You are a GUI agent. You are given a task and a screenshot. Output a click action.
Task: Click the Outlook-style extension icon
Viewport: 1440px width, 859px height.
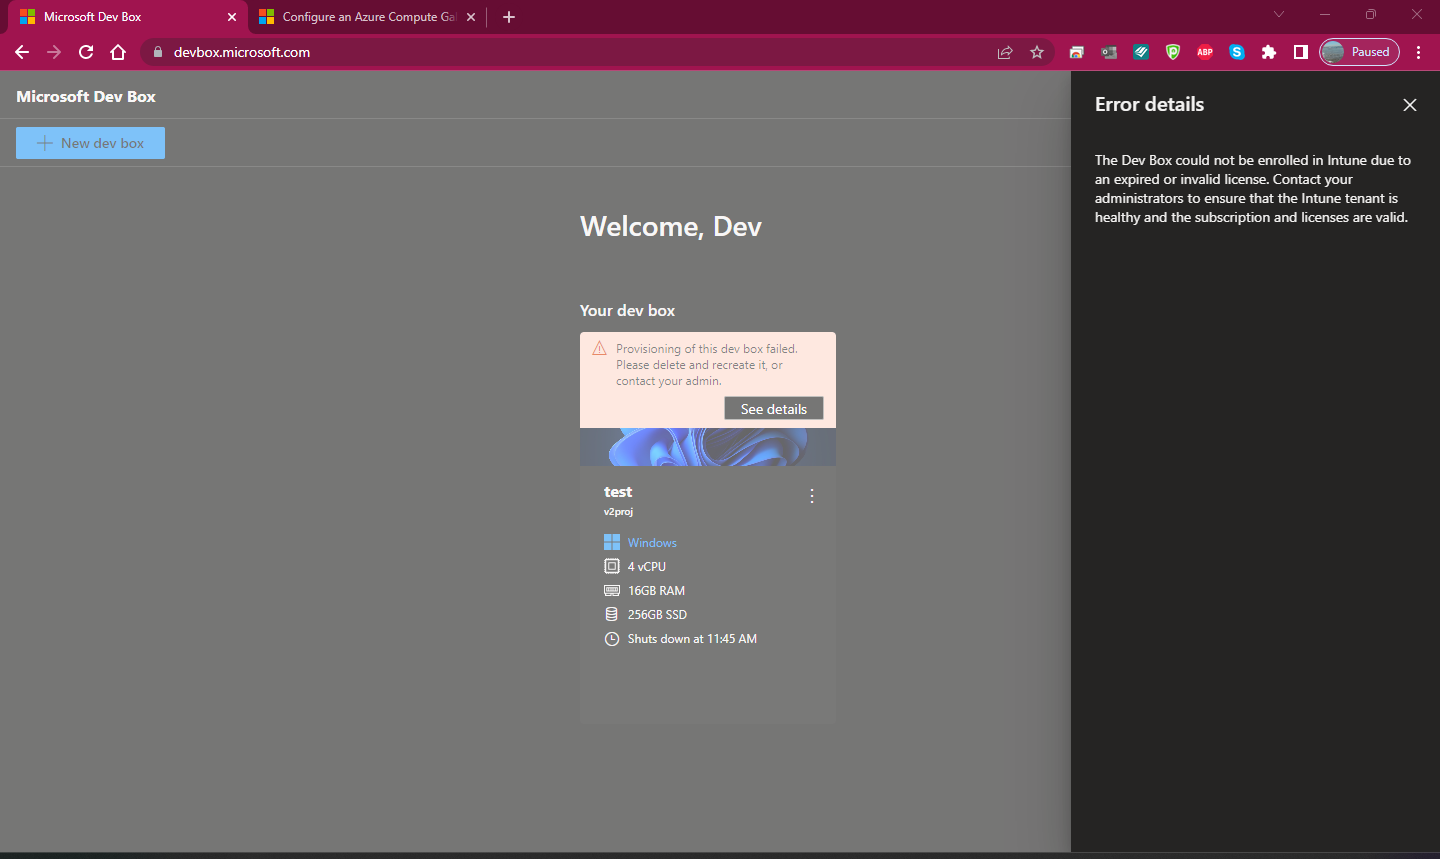[x=1109, y=52]
